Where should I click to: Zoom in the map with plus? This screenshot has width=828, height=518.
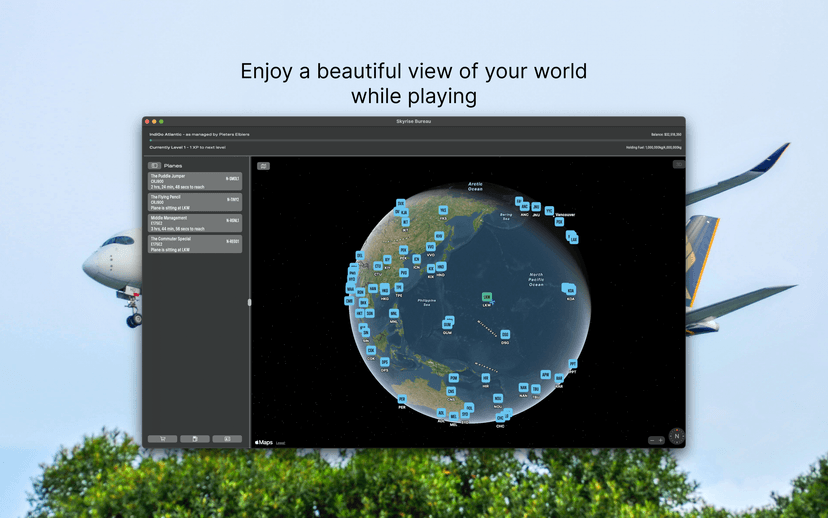coord(661,440)
